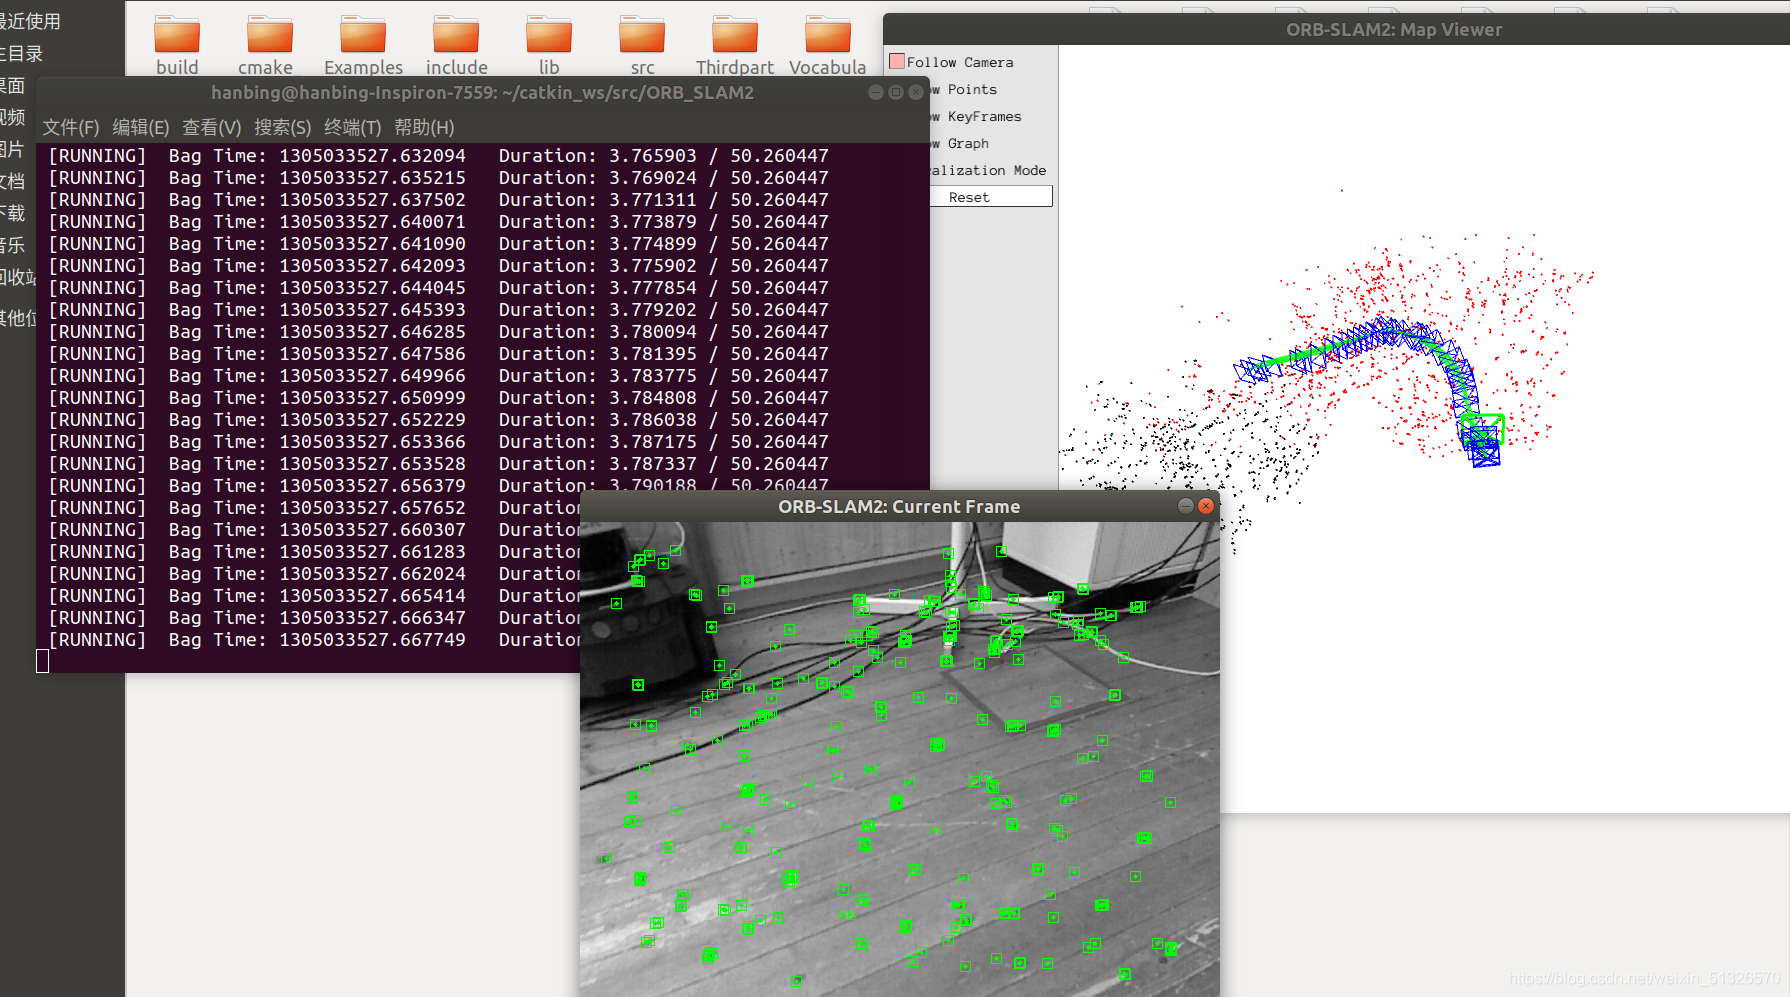Toggle Show Graph in Map Viewer
1790x997 pixels.
coord(959,143)
